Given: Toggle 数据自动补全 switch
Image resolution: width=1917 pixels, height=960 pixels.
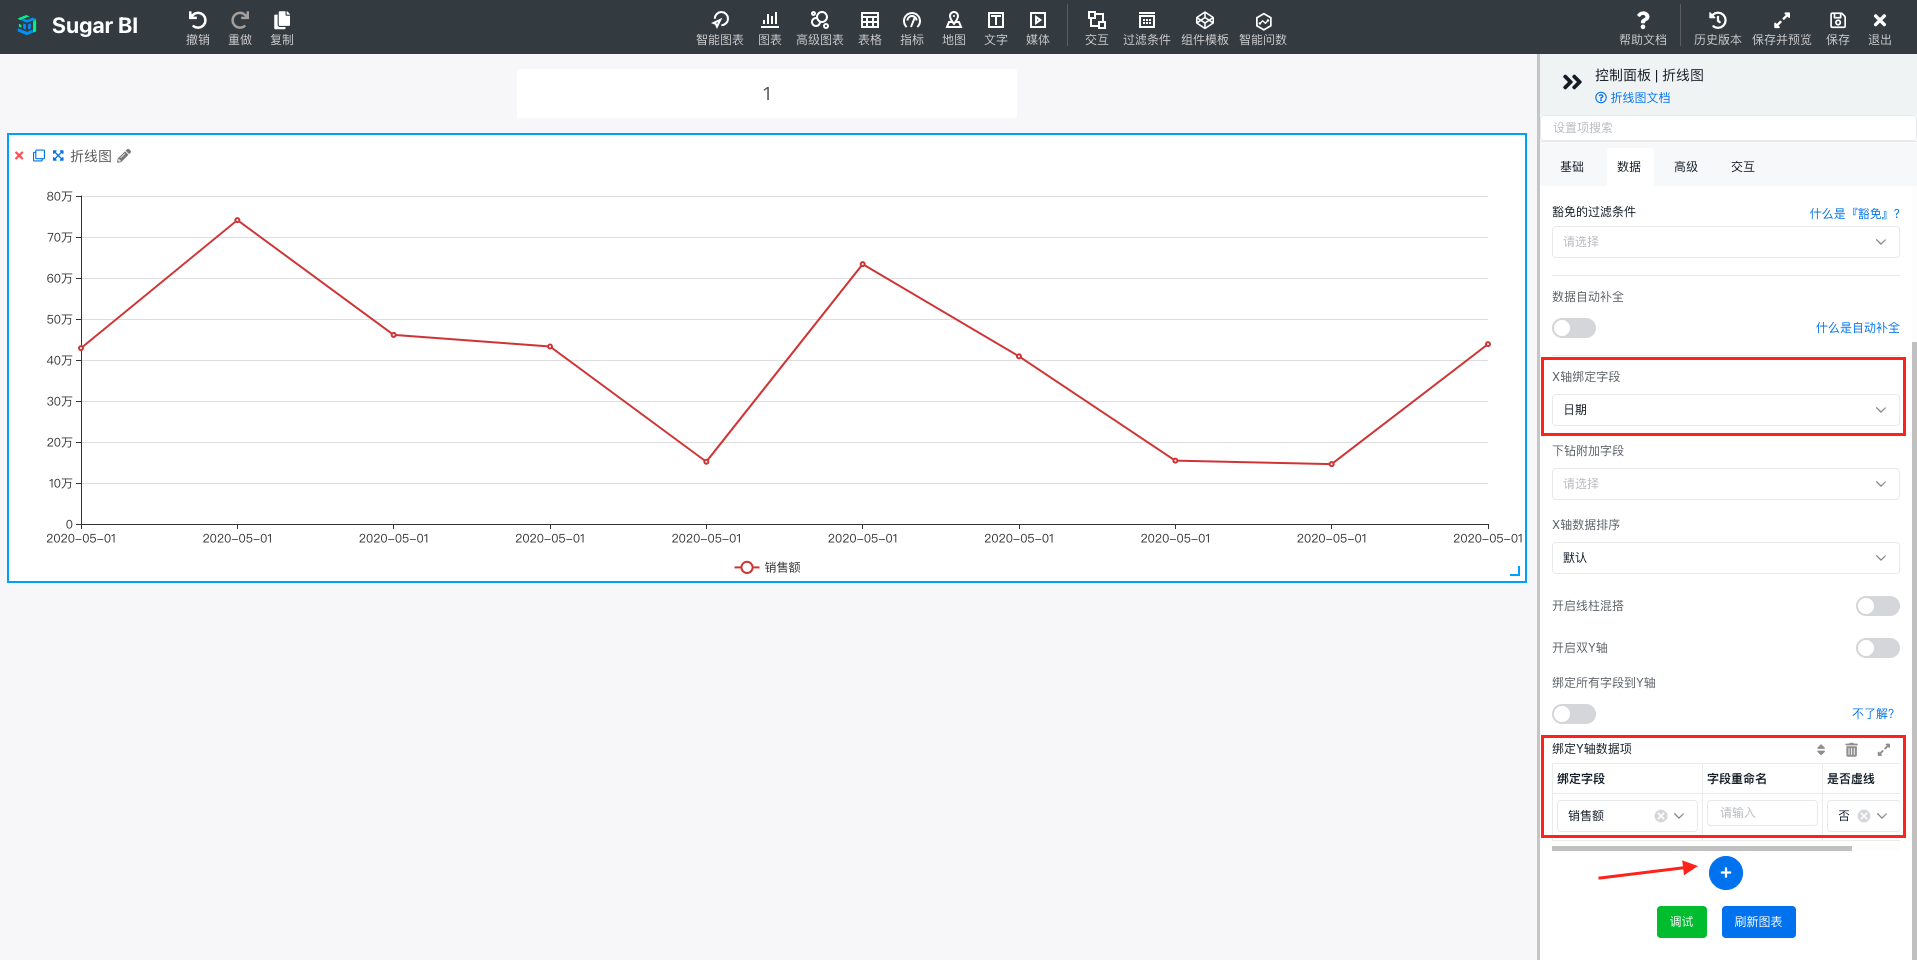Looking at the screenshot, I should 1574,328.
